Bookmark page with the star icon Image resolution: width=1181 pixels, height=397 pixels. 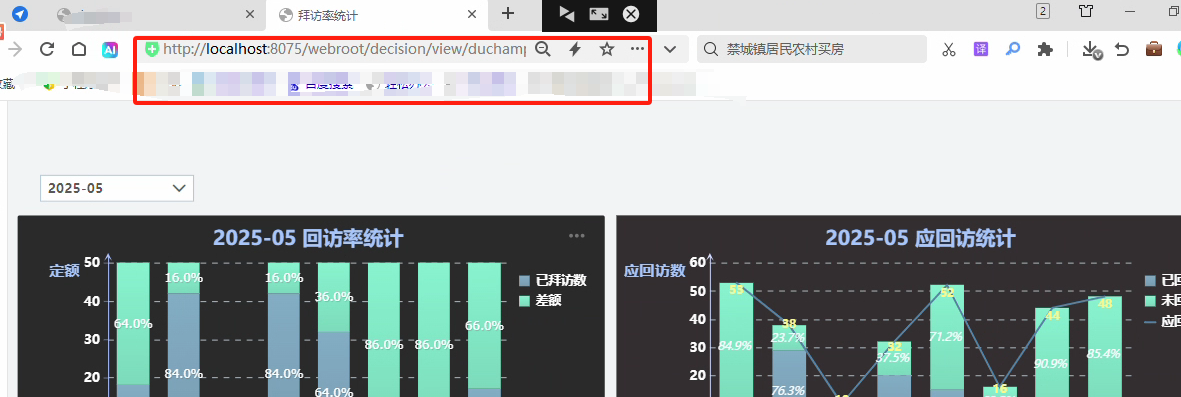coord(606,50)
